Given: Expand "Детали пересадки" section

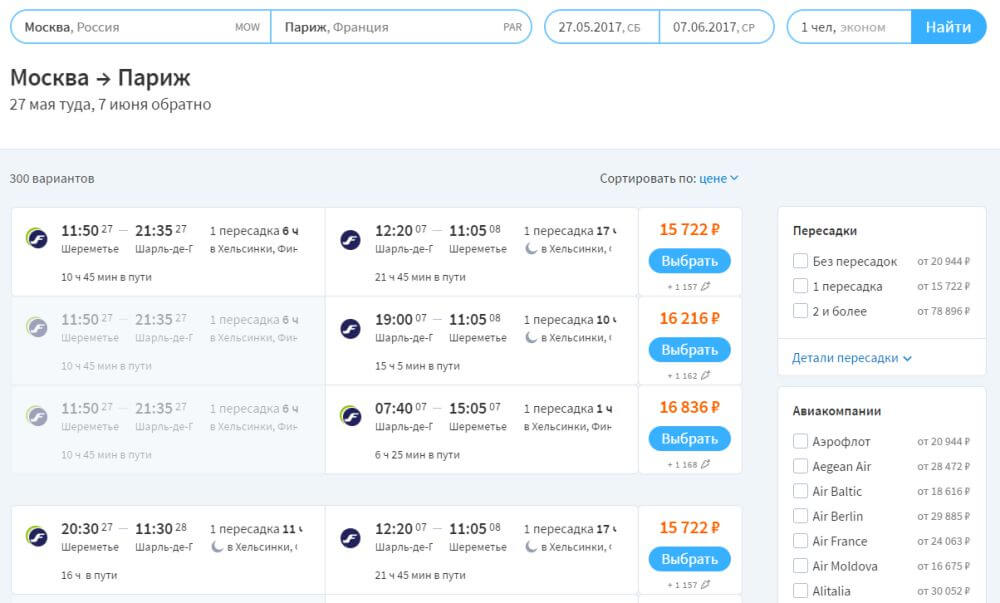Looking at the screenshot, I should 851,358.
